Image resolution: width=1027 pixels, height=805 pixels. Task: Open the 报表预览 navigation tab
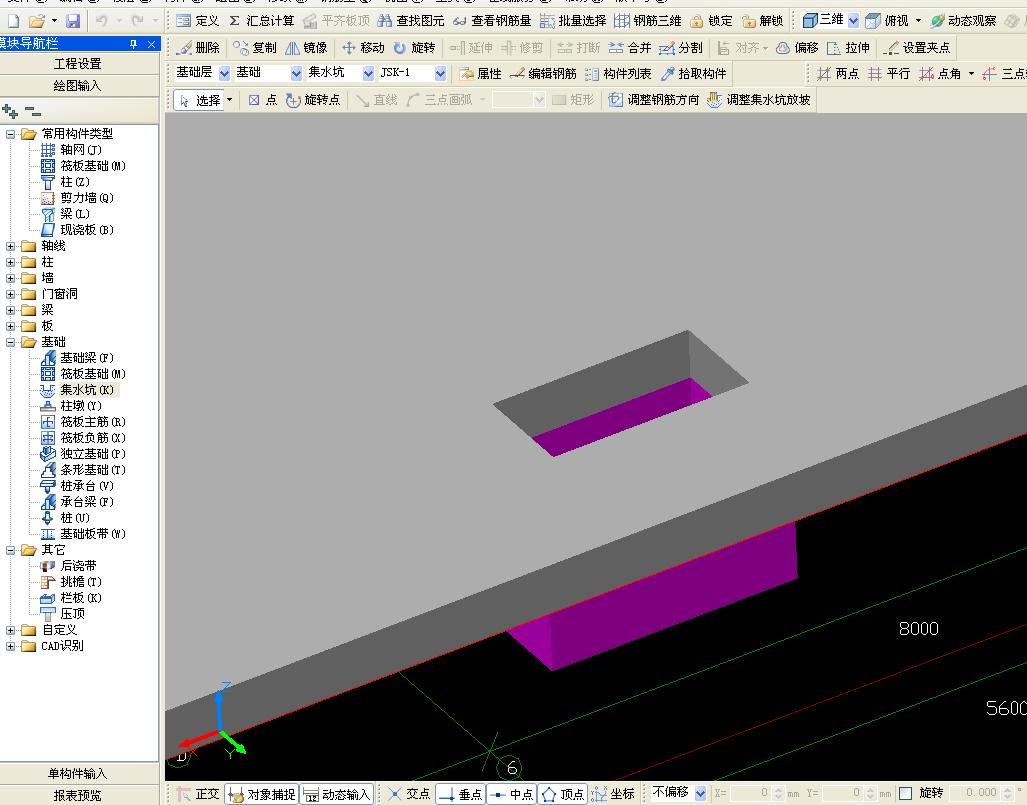coord(79,795)
